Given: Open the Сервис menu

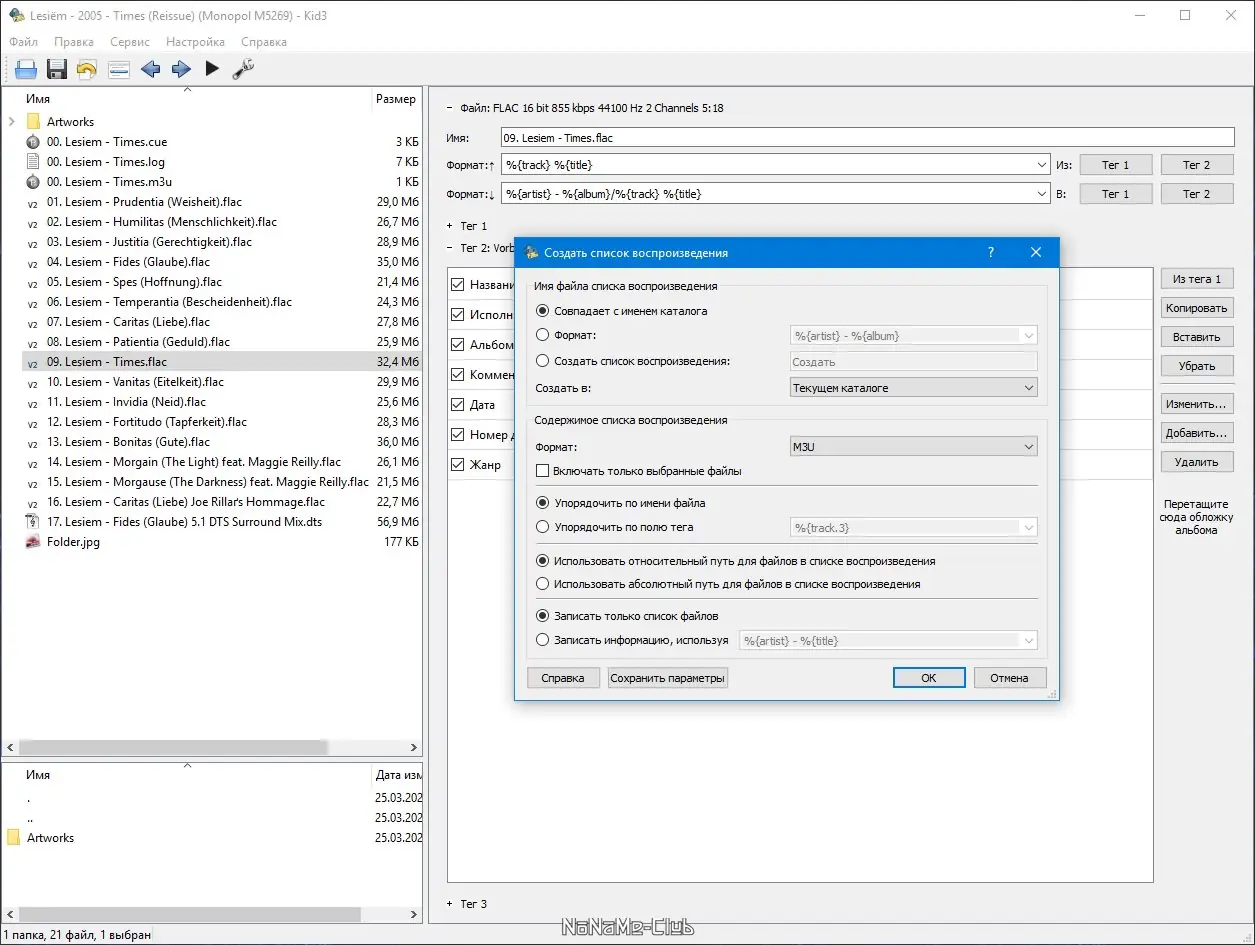Looking at the screenshot, I should [x=130, y=42].
